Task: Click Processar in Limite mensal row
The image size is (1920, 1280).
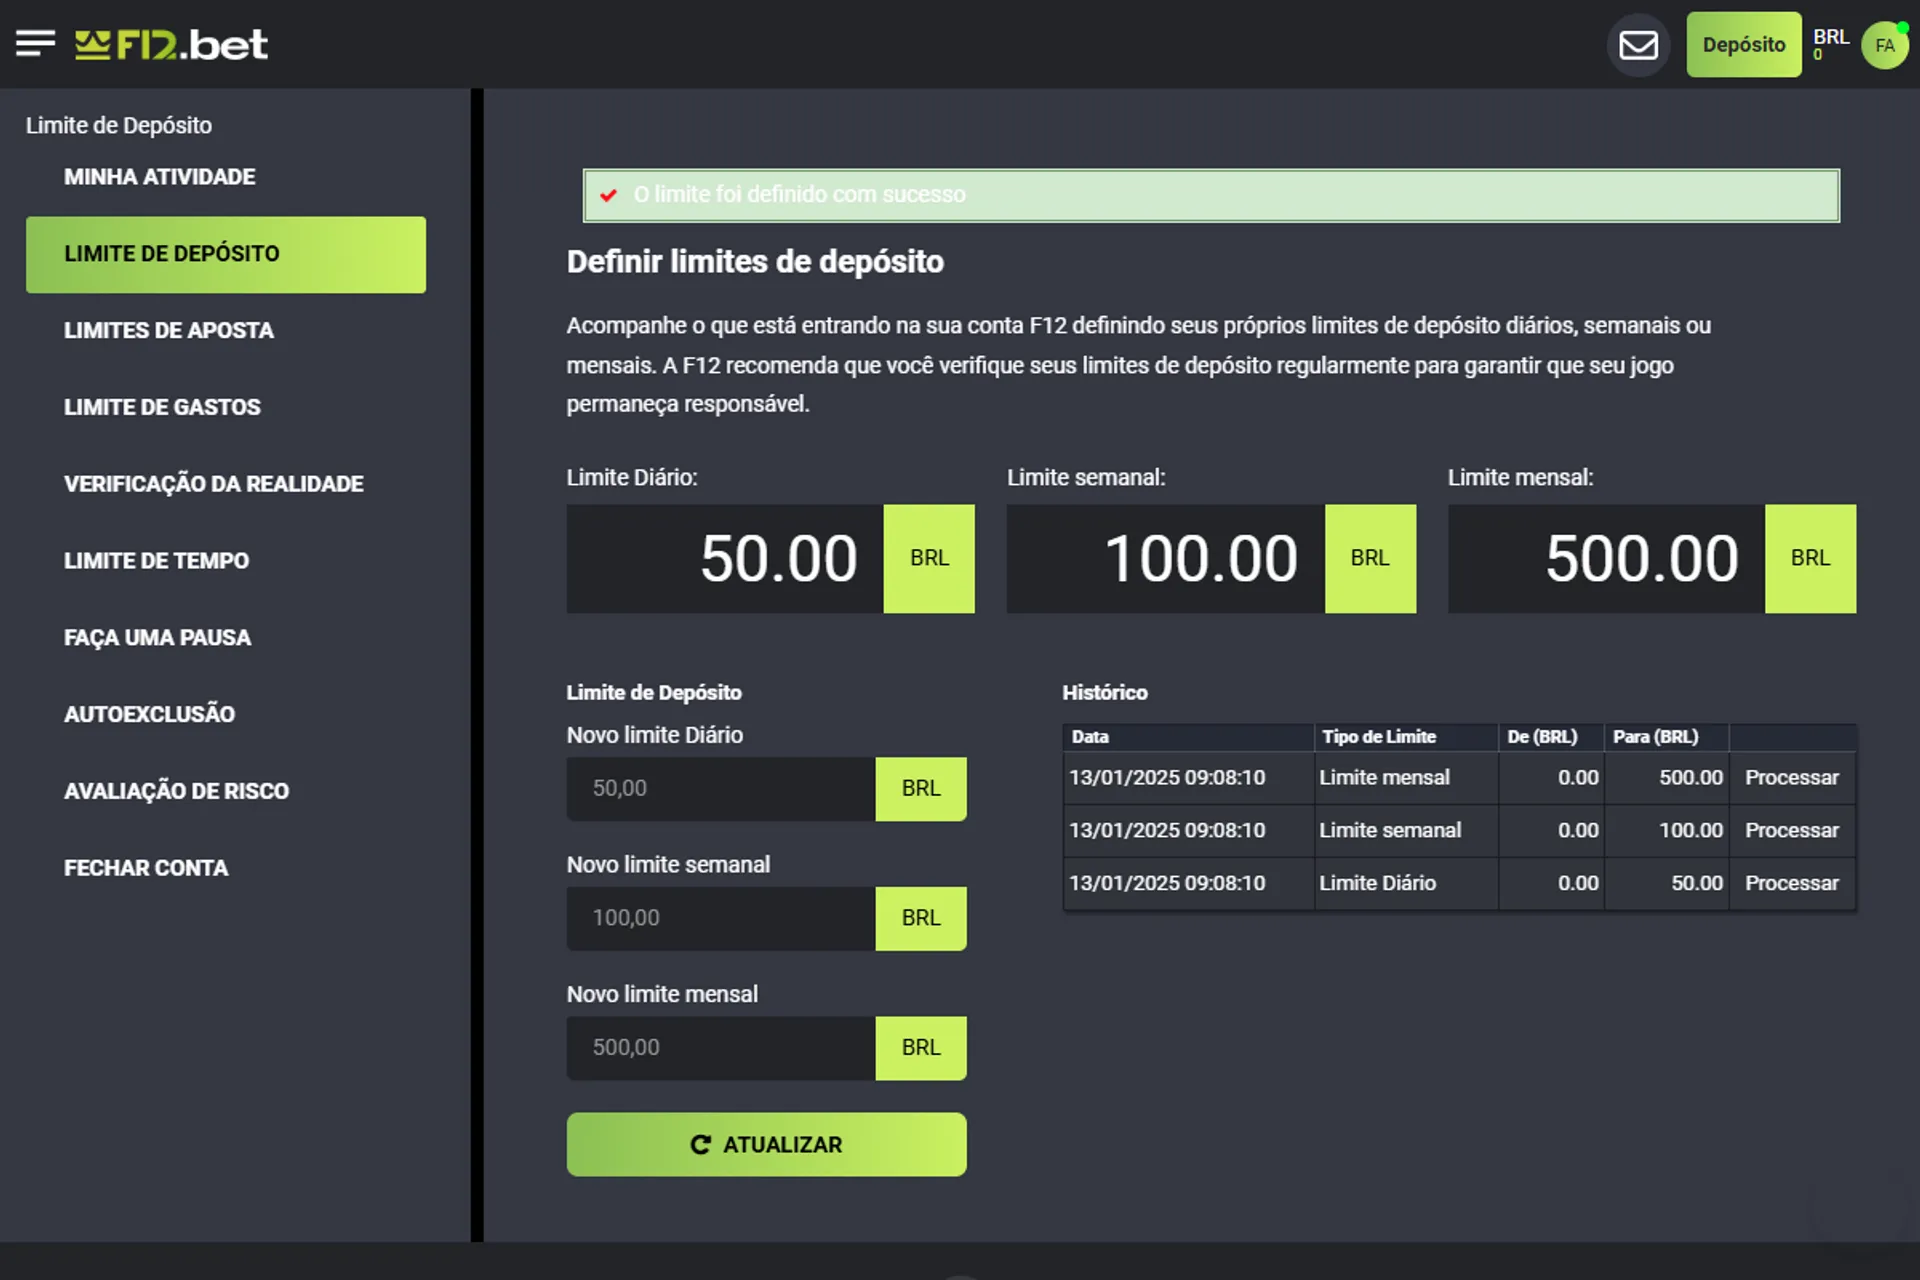Action: click(1791, 777)
